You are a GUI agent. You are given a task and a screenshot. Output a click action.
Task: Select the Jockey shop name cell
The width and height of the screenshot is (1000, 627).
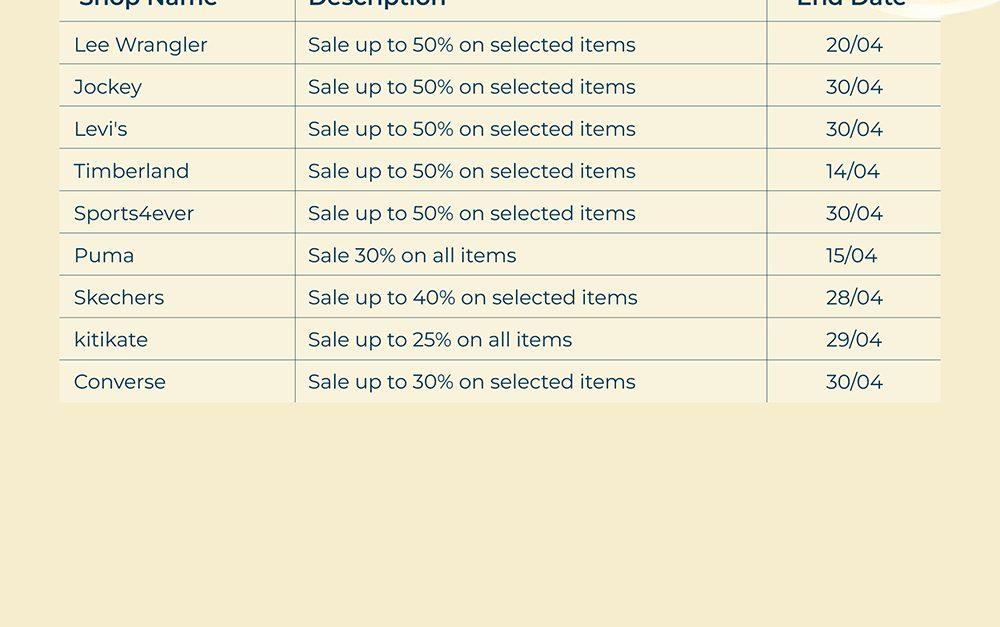pyautogui.click(x=108, y=87)
